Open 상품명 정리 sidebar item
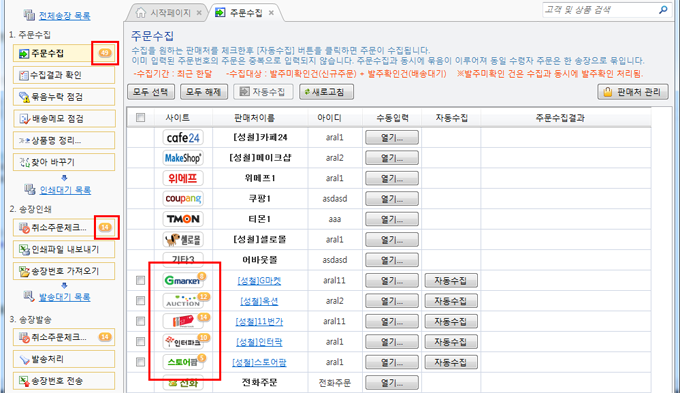 click(x=64, y=141)
